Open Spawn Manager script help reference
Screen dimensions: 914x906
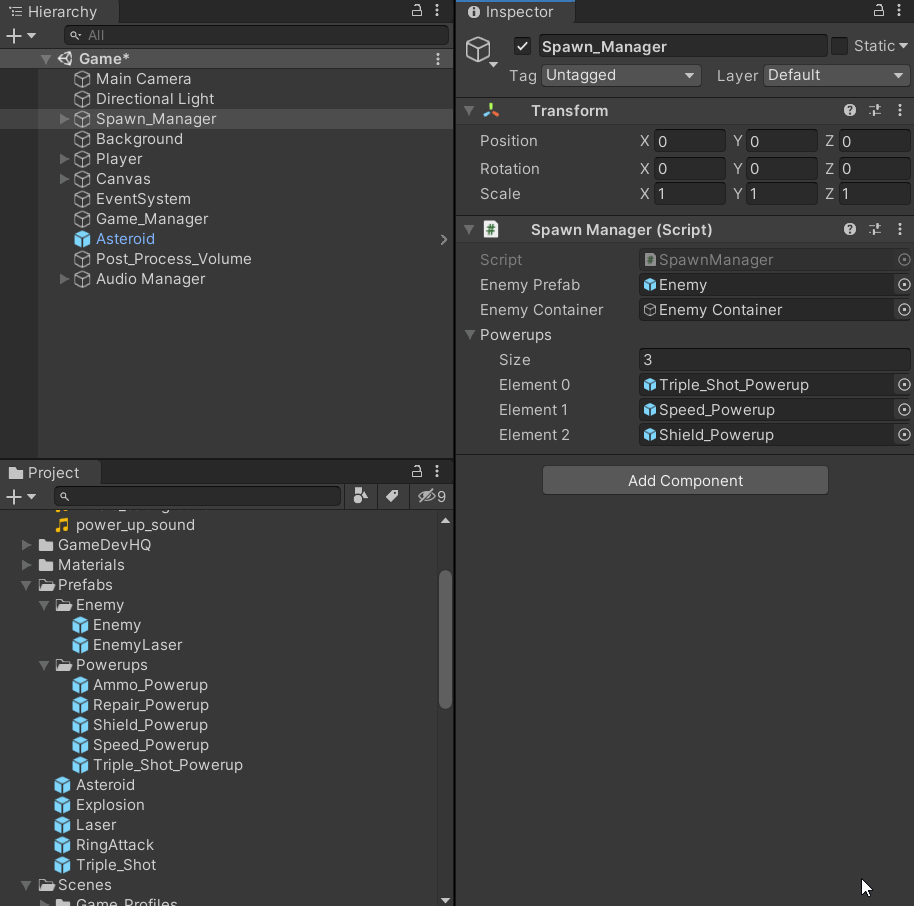850,229
